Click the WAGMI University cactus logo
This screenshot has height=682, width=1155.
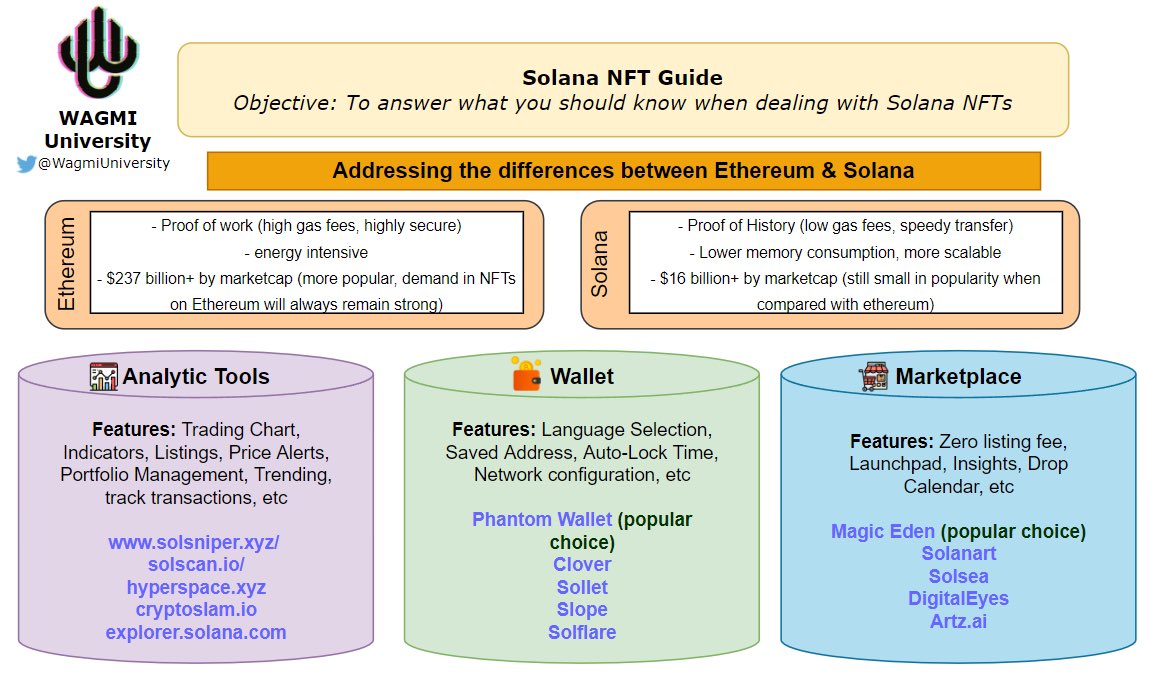(98, 53)
